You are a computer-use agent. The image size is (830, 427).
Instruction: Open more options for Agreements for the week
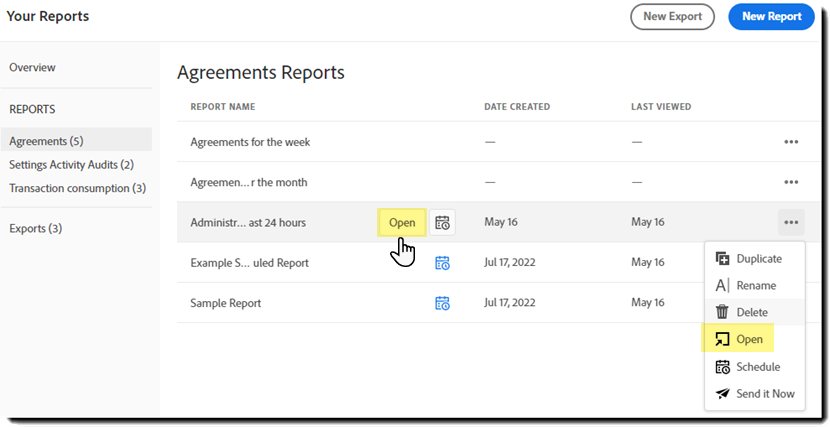(x=791, y=142)
